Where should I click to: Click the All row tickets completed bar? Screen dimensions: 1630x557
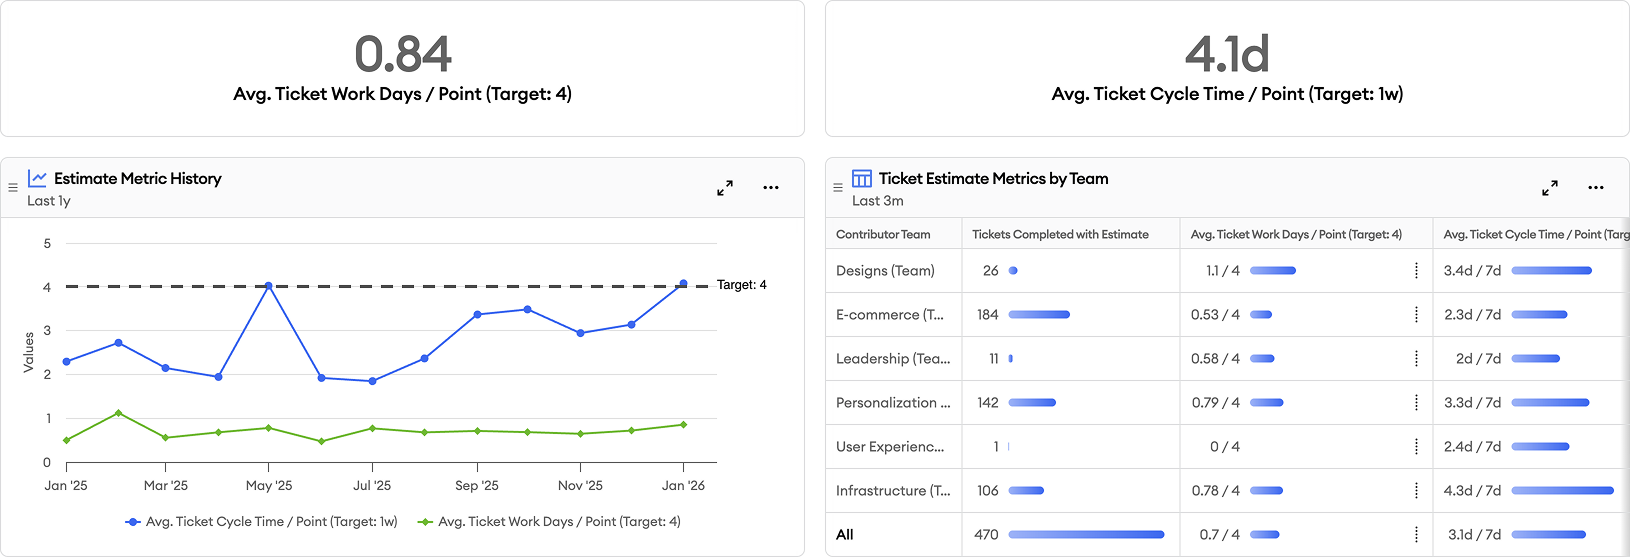(x=1086, y=535)
